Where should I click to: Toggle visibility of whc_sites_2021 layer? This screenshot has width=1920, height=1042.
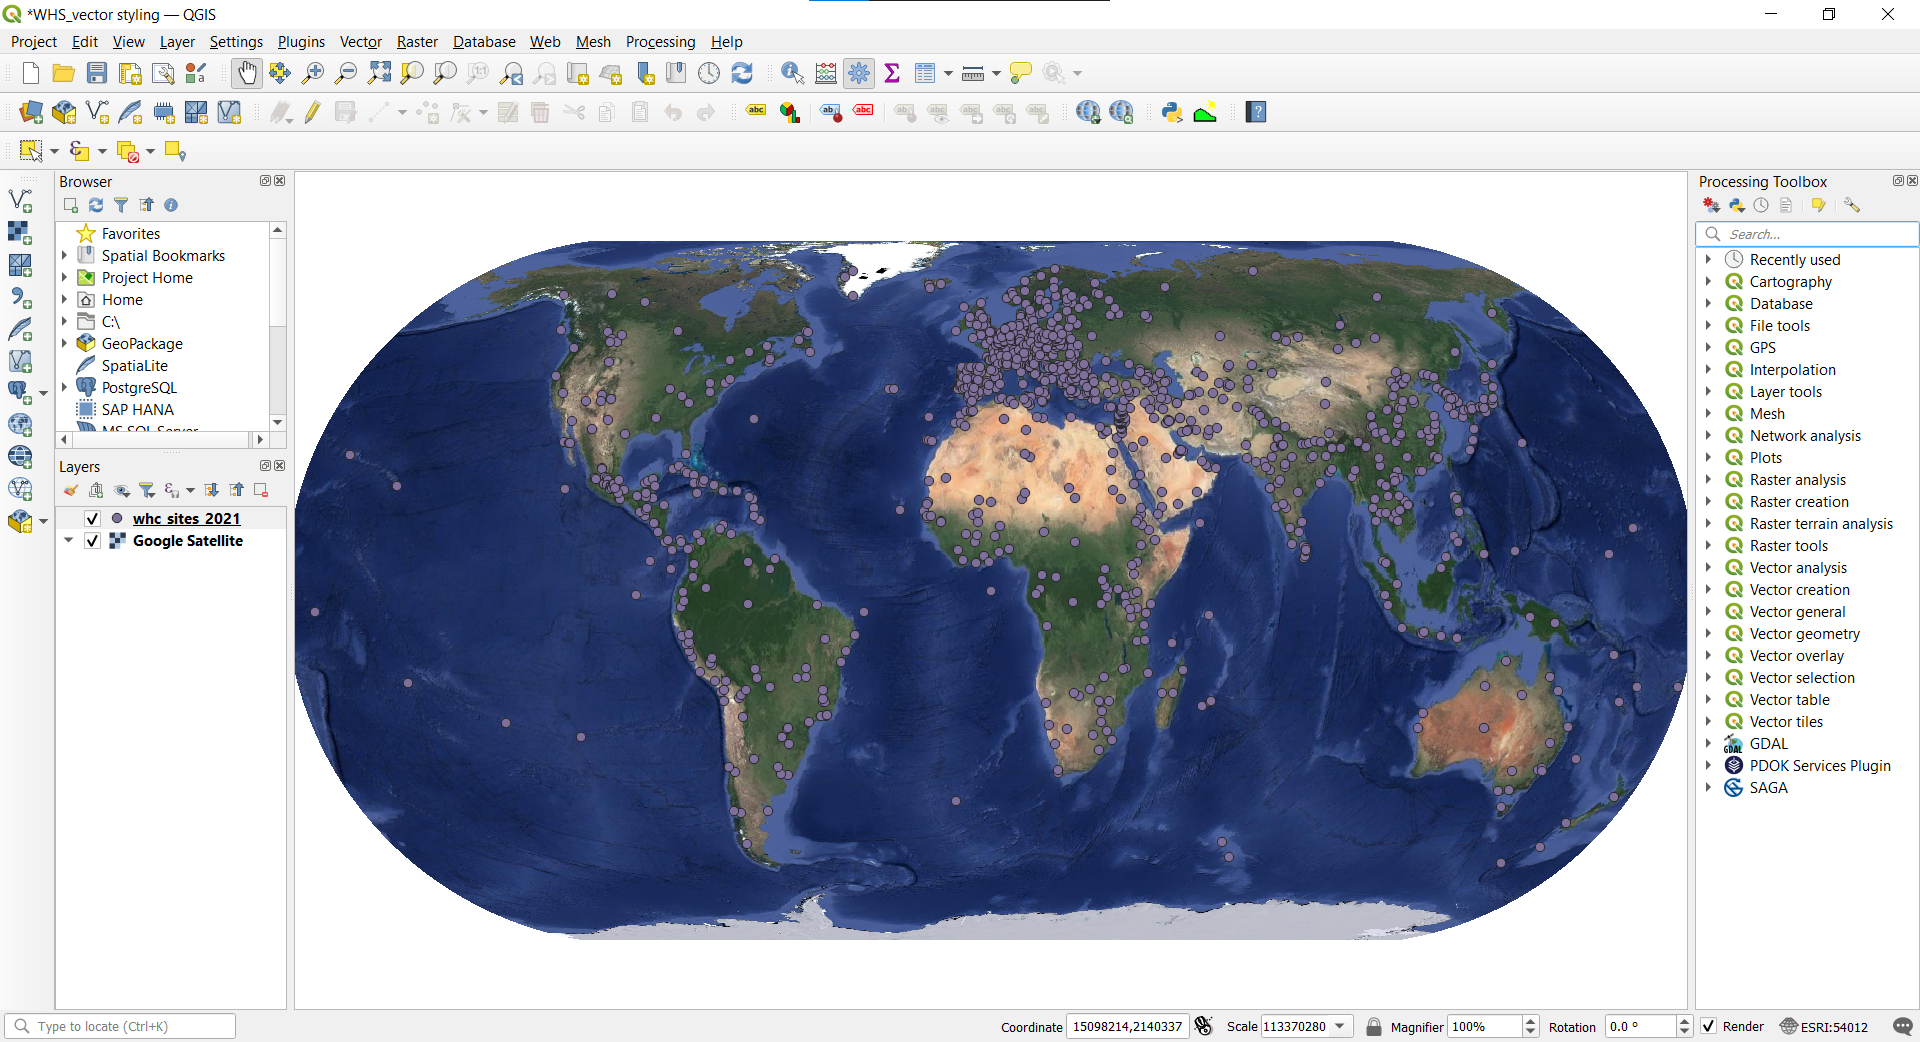[92, 519]
